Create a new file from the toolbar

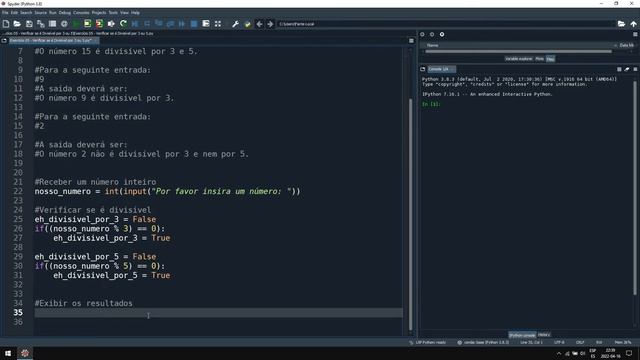click(6, 24)
